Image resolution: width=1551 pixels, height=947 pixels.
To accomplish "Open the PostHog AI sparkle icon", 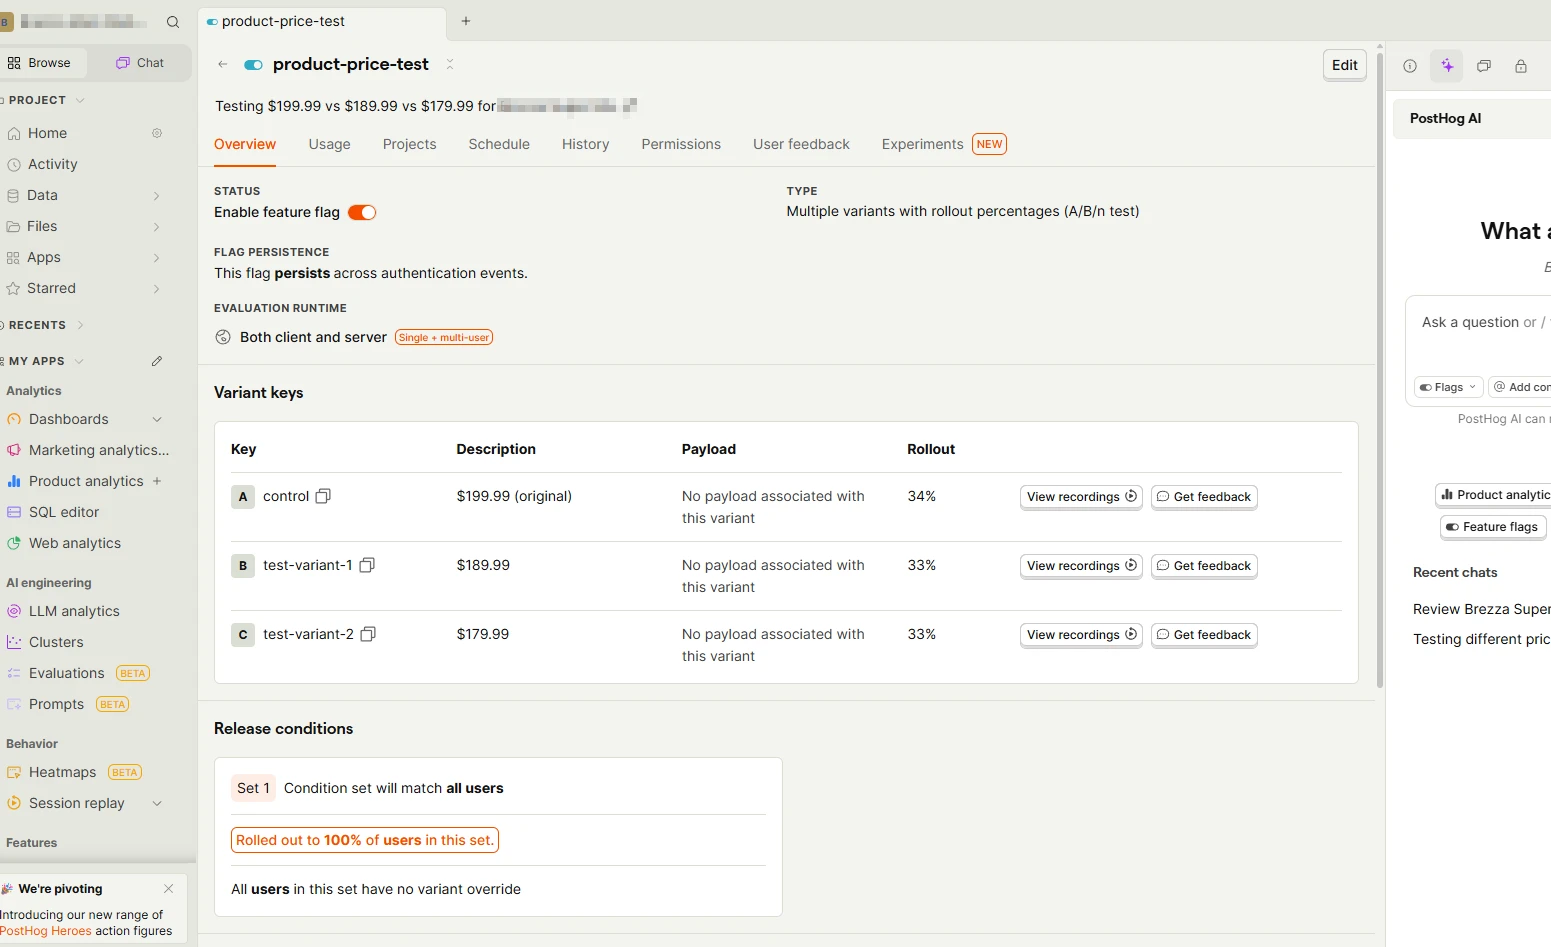I will pos(1446,66).
